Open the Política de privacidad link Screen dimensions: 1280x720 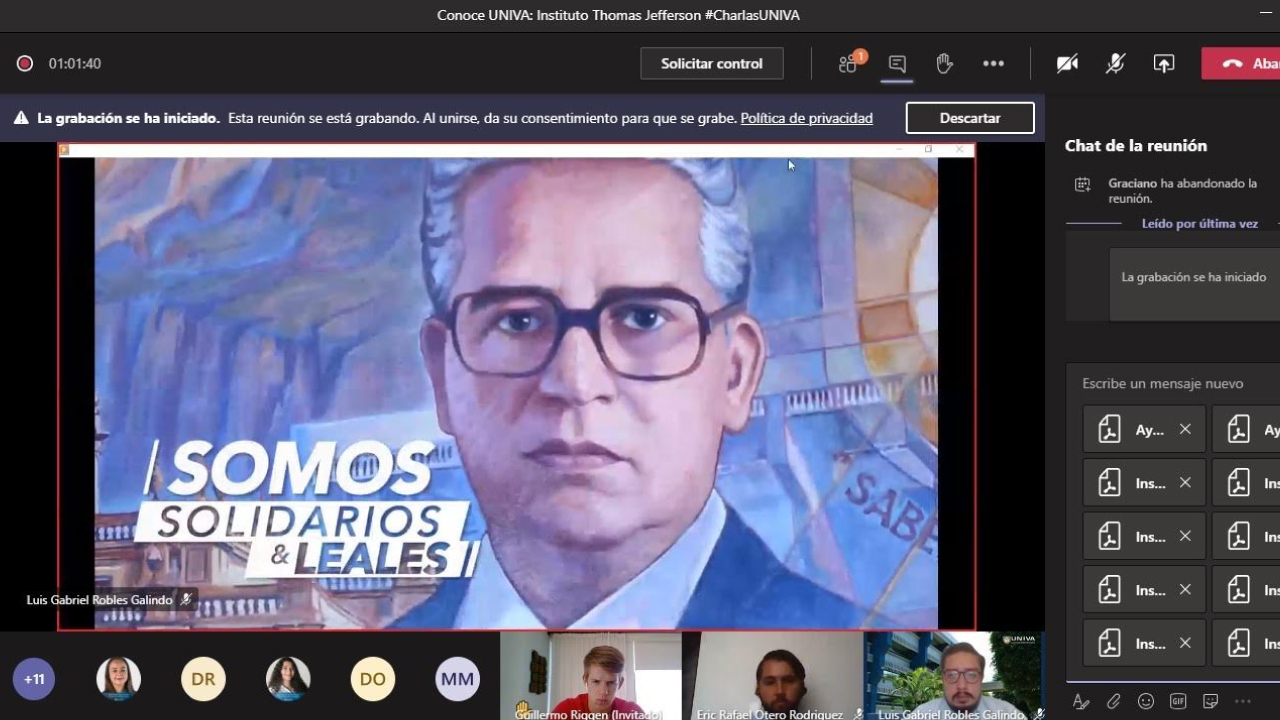pyautogui.click(x=806, y=118)
